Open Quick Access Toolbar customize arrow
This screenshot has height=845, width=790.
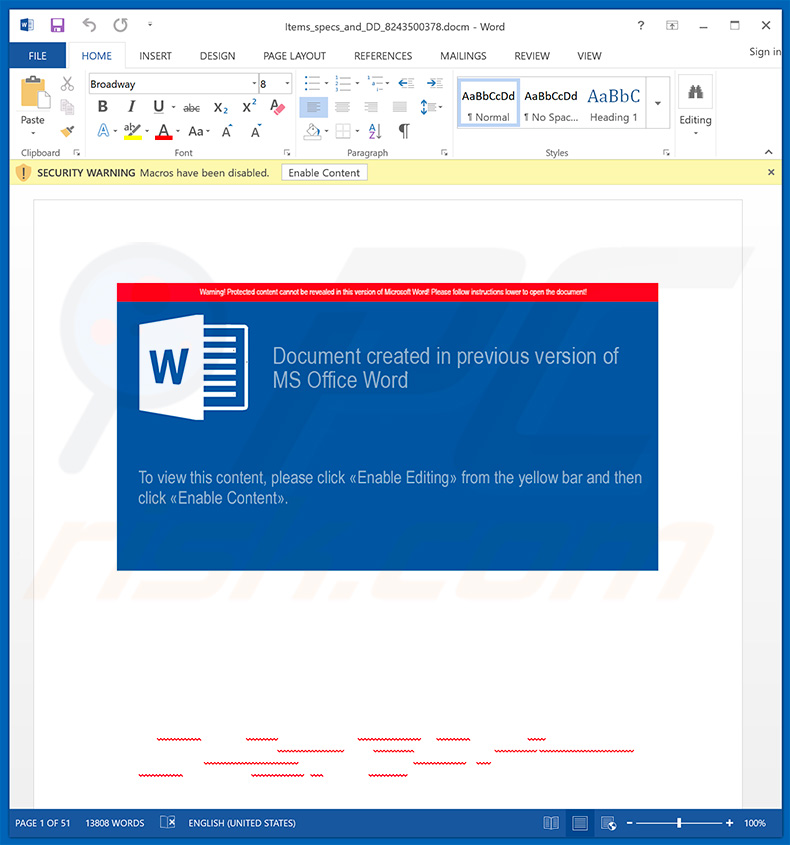[x=150, y=24]
